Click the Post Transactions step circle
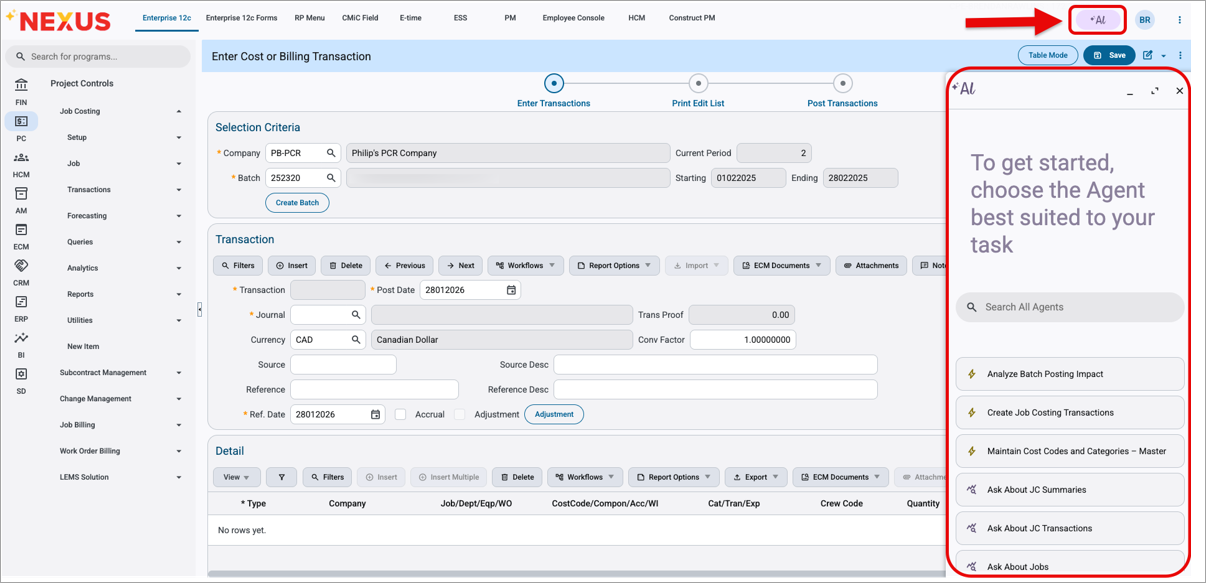This screenshot has height=583, width=1206. coord(843,83)
